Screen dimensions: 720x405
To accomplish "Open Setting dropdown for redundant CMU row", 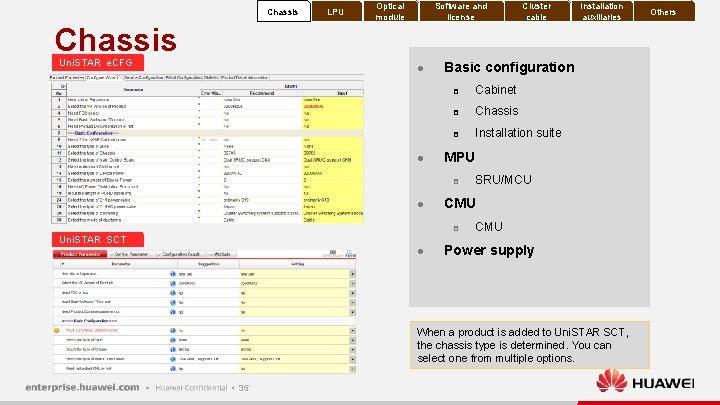I will (x=353, y=369).
